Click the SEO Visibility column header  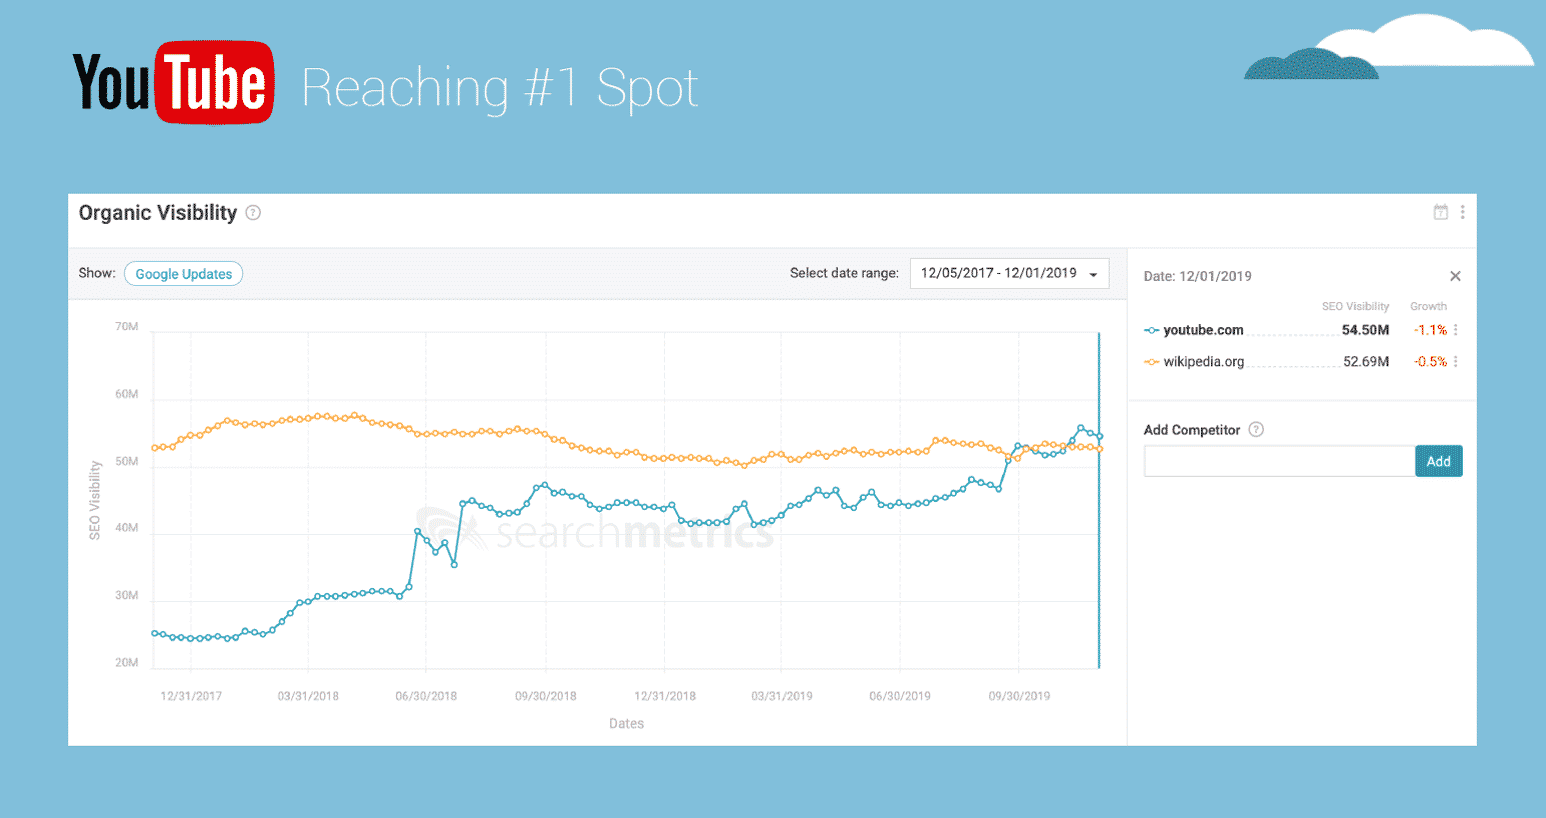1355,306
